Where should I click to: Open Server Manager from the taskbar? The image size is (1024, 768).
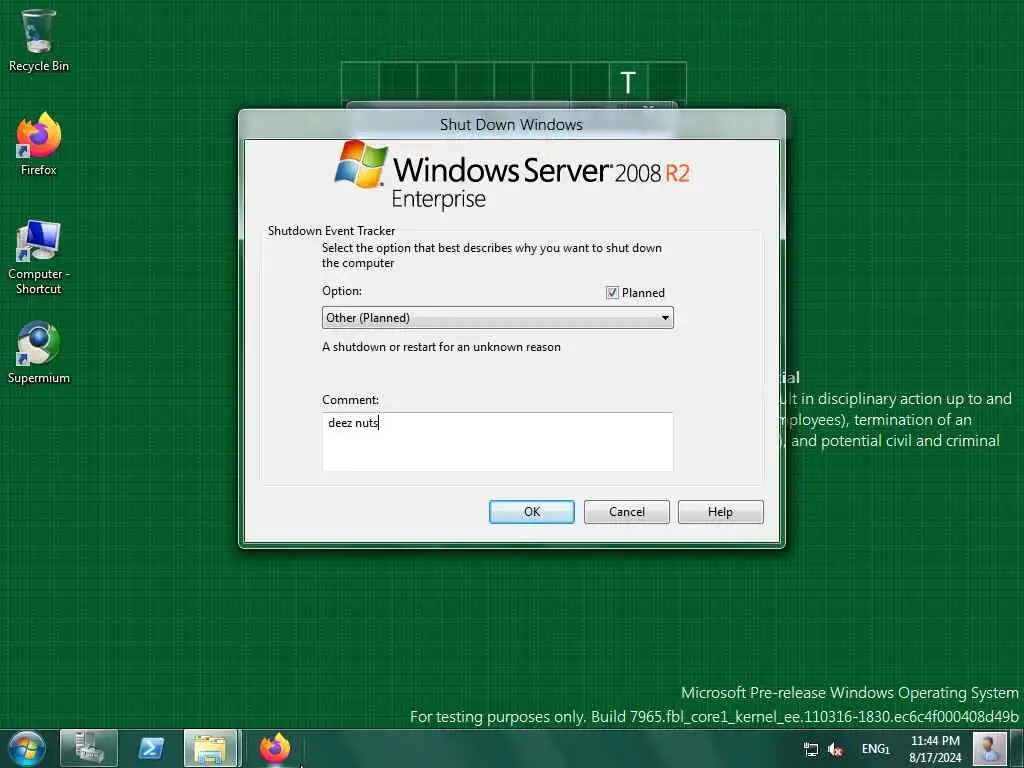89,748
